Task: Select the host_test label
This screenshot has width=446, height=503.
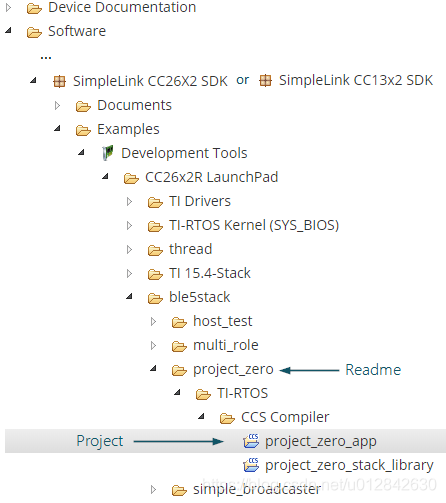Action: pos(223,321)
